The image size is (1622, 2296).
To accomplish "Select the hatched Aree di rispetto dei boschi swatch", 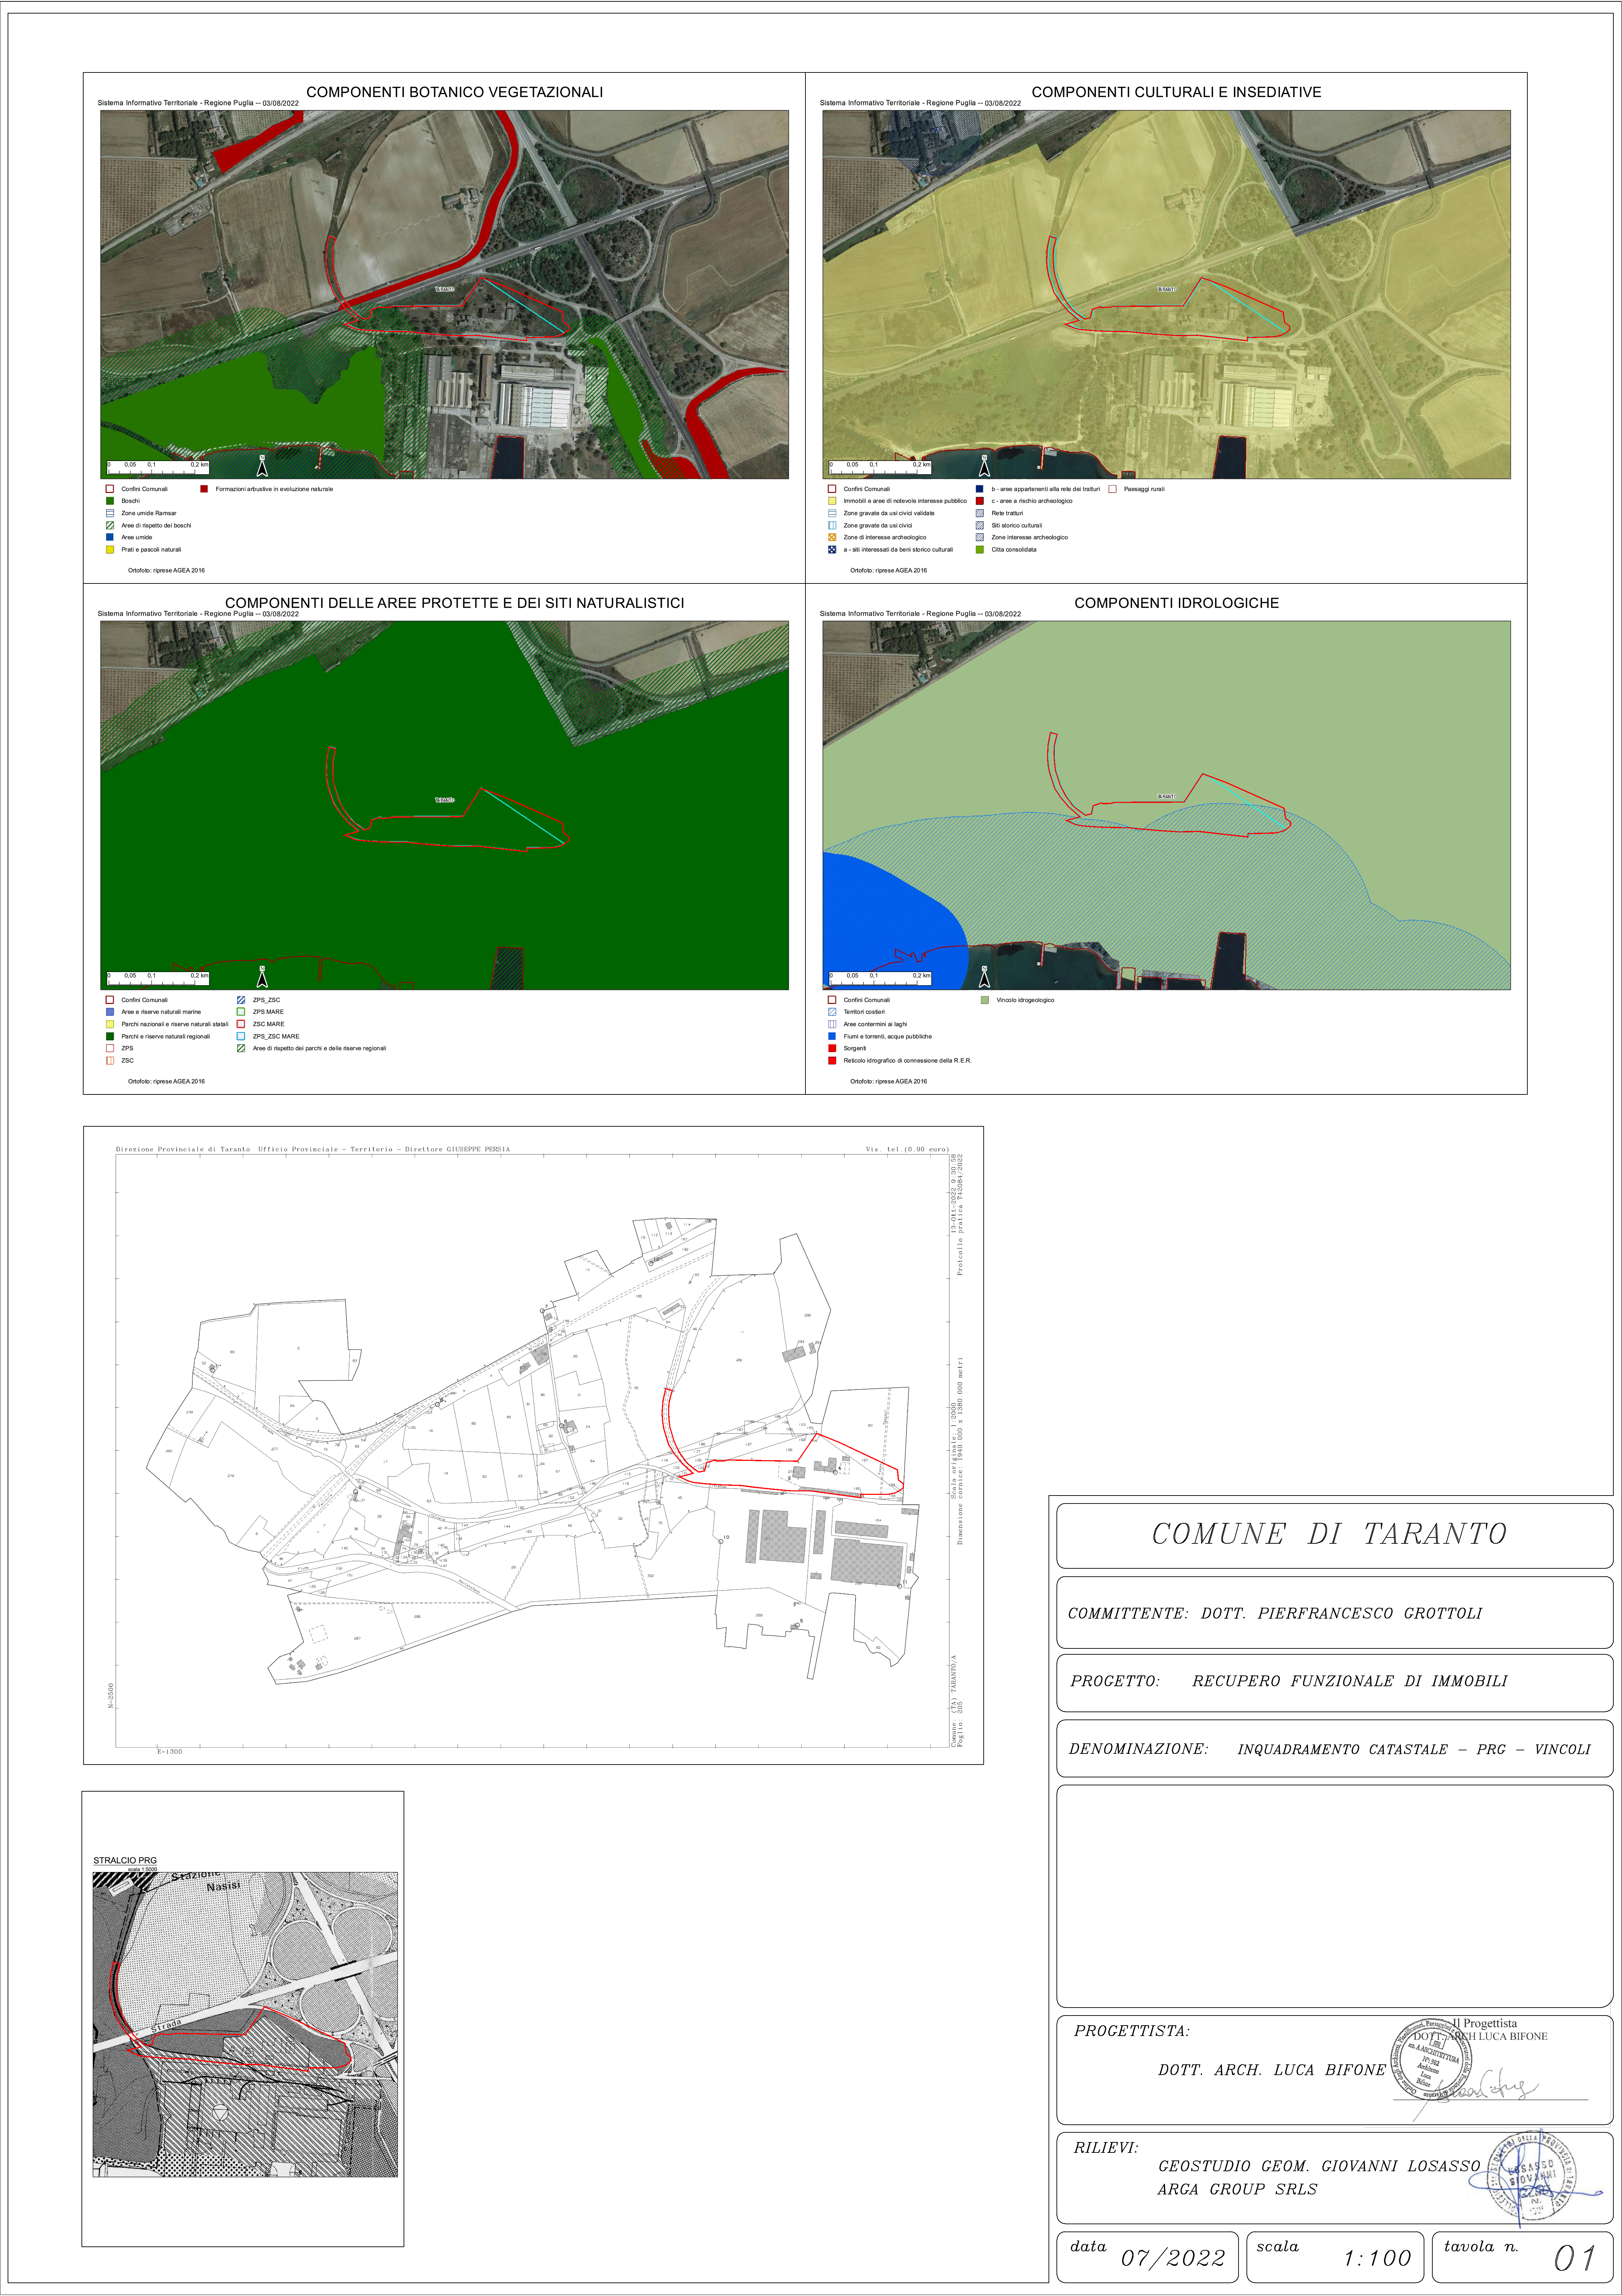I will (110, 525).
